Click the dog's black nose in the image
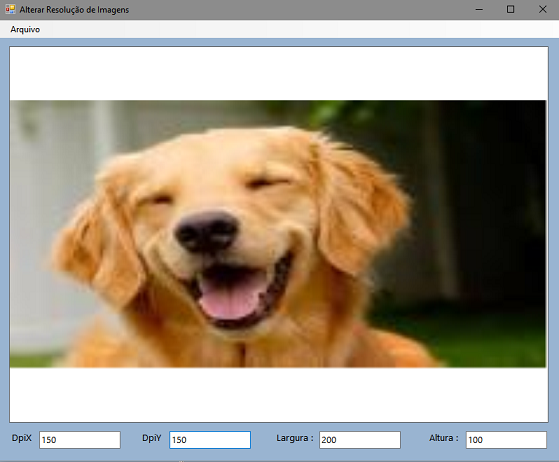The height and width of the screenshot is (462, 559). [207, 232]
